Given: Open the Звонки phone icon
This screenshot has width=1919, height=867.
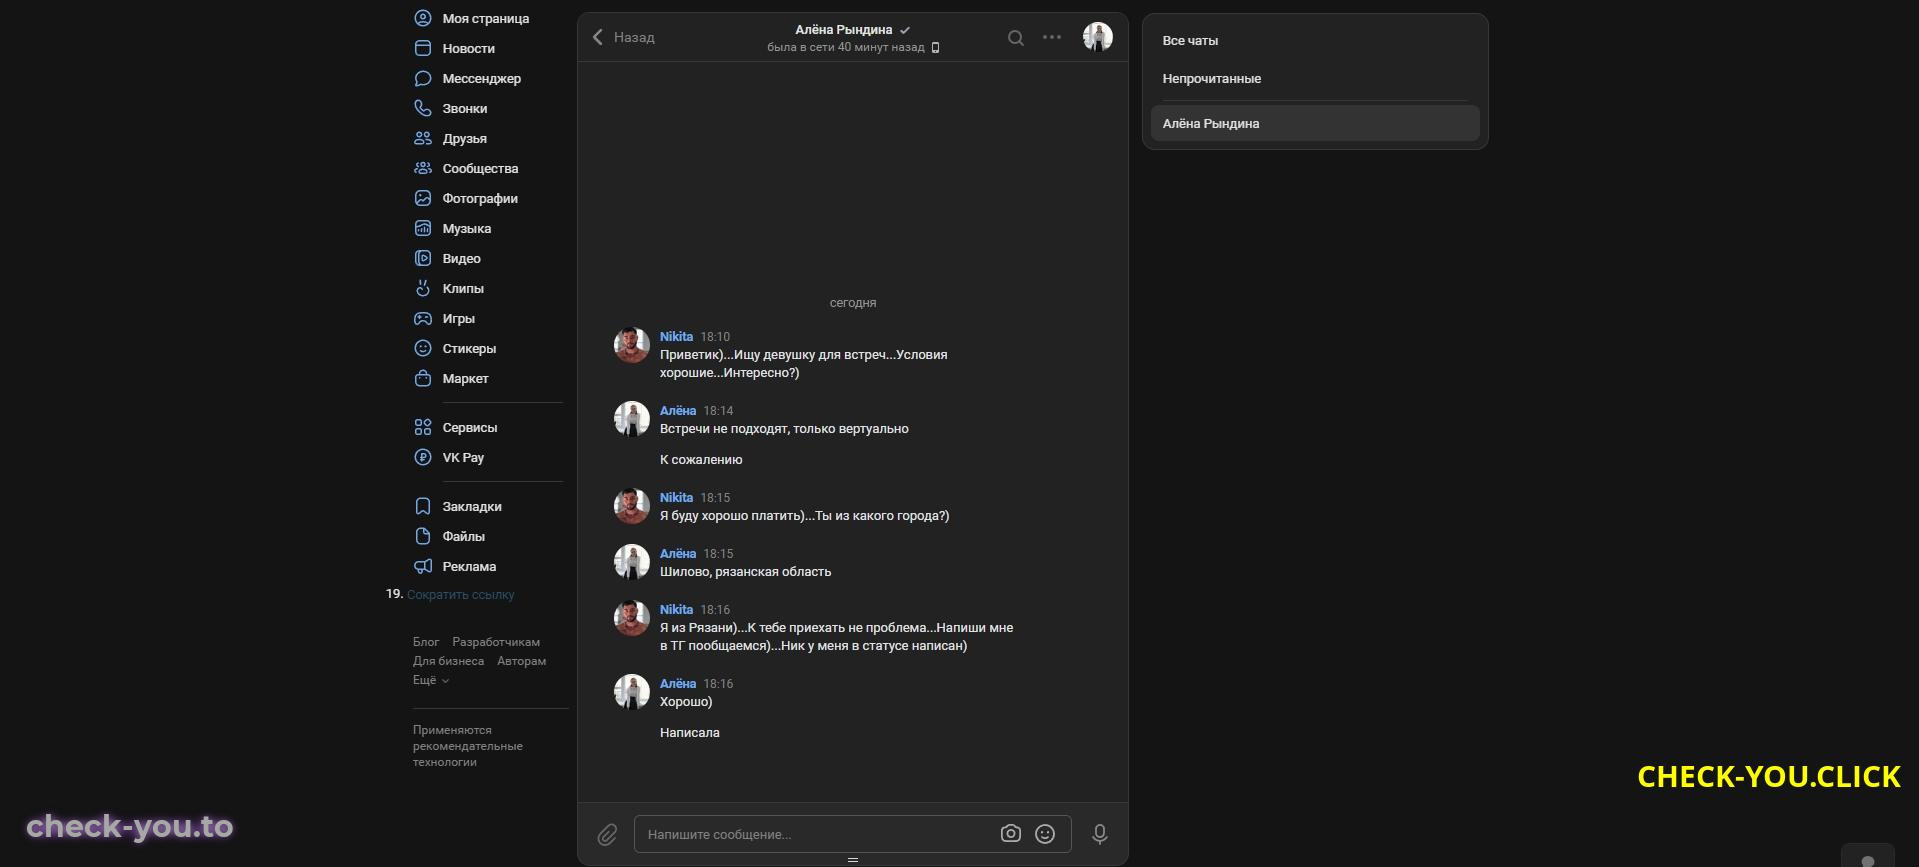Looking at the screenshot, I should (x=423, y=108).
